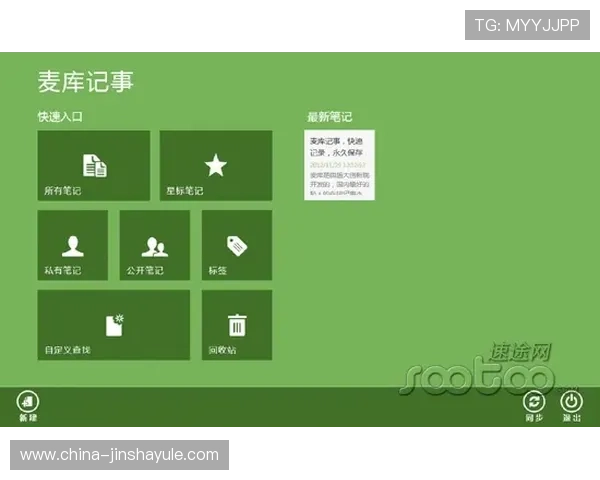600x480 pixels.
Task: Click the 麦库记事 app title
Action: (86, 82)
